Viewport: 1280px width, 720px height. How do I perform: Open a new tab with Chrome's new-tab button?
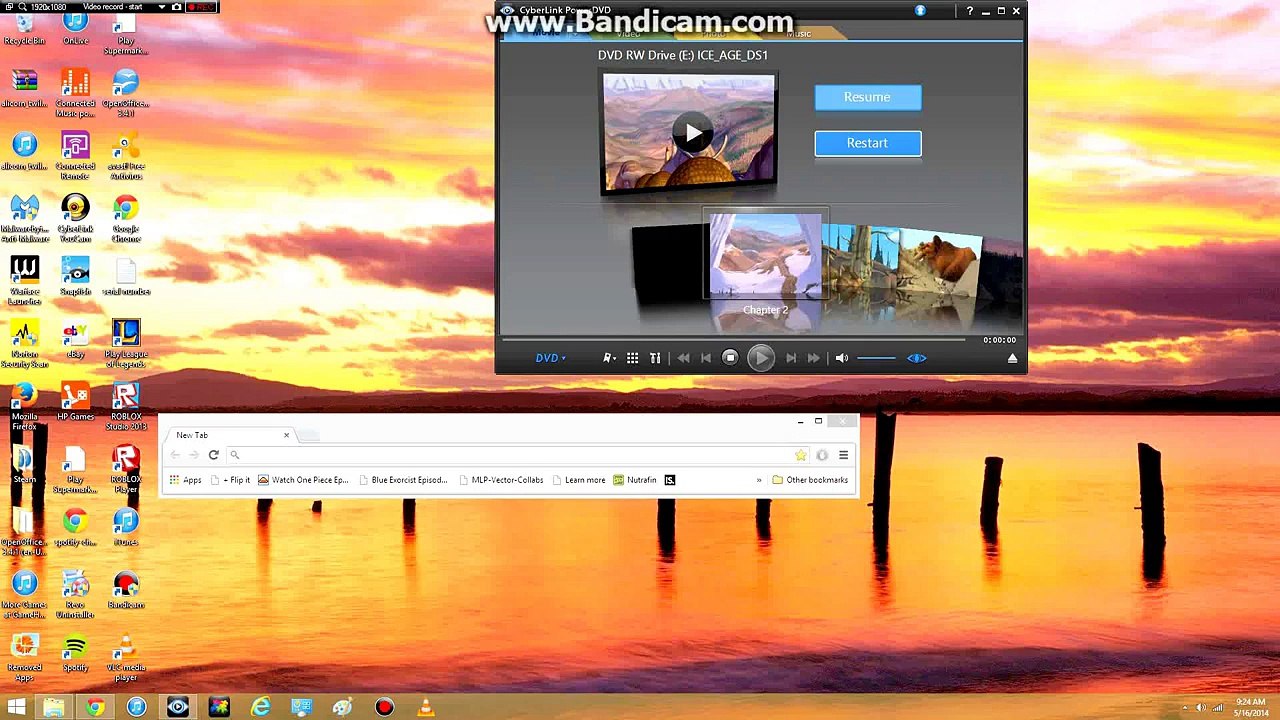click(x=309, y=435)
